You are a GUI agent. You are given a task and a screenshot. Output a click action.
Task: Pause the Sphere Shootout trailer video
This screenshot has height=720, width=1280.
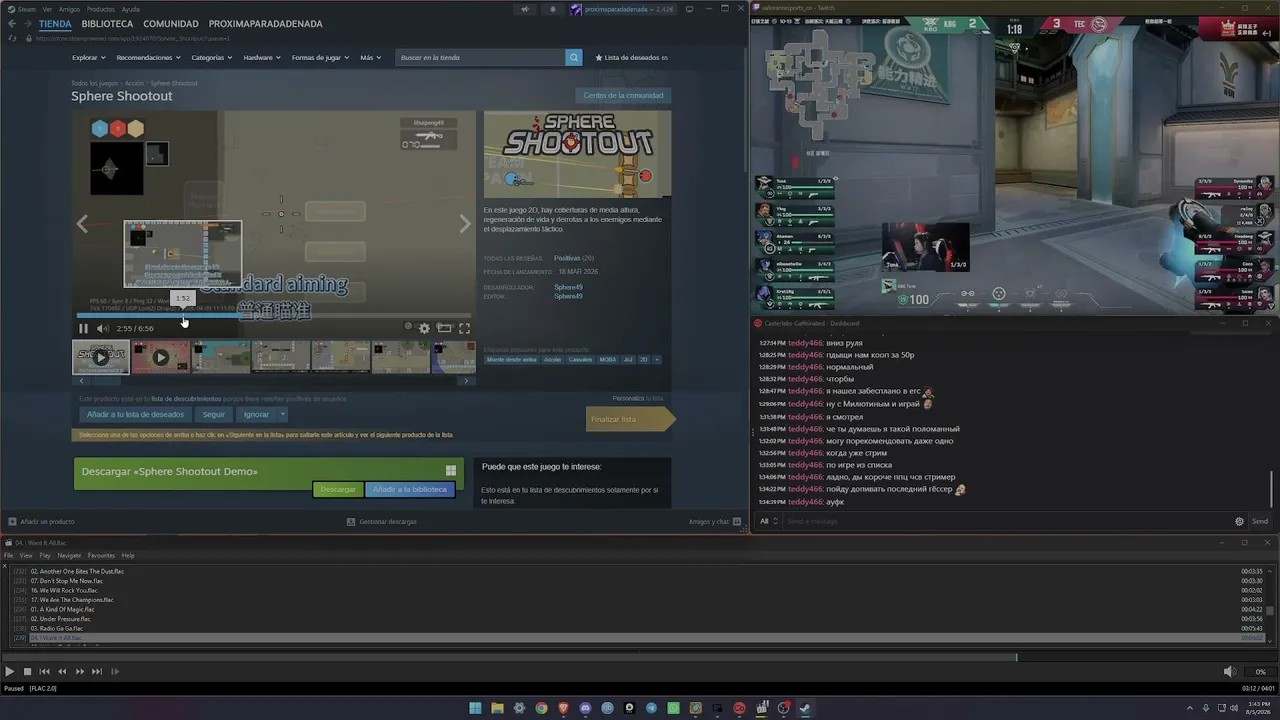tap(83, 328)
